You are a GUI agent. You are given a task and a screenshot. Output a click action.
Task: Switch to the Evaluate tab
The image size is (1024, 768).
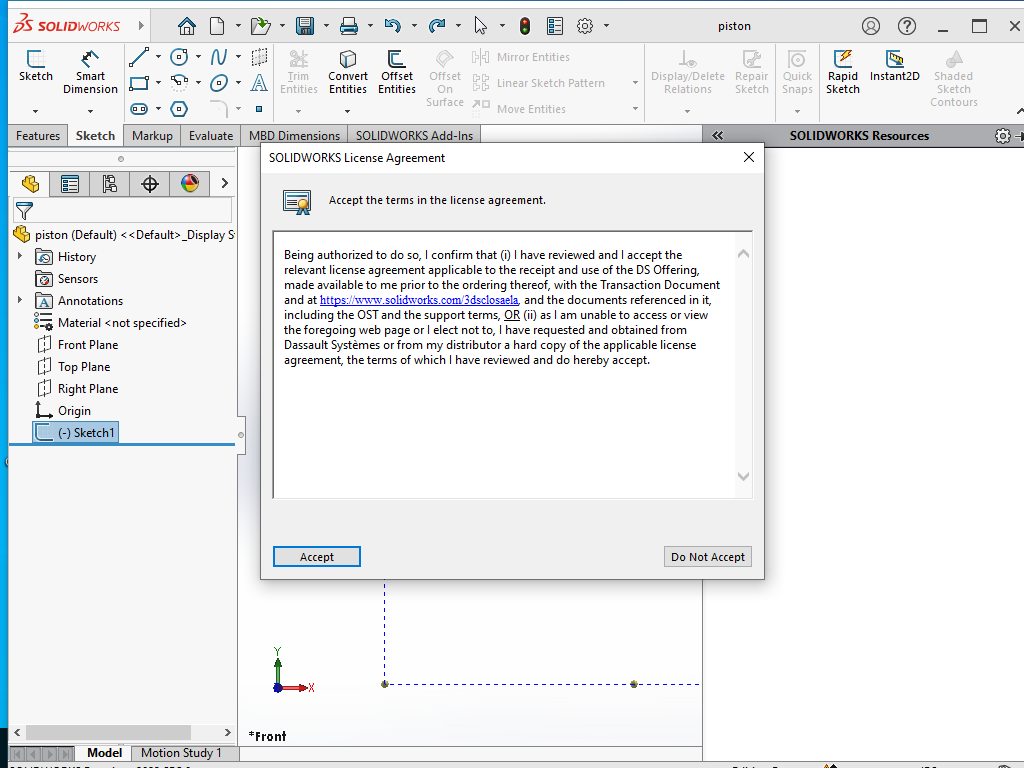210,136
